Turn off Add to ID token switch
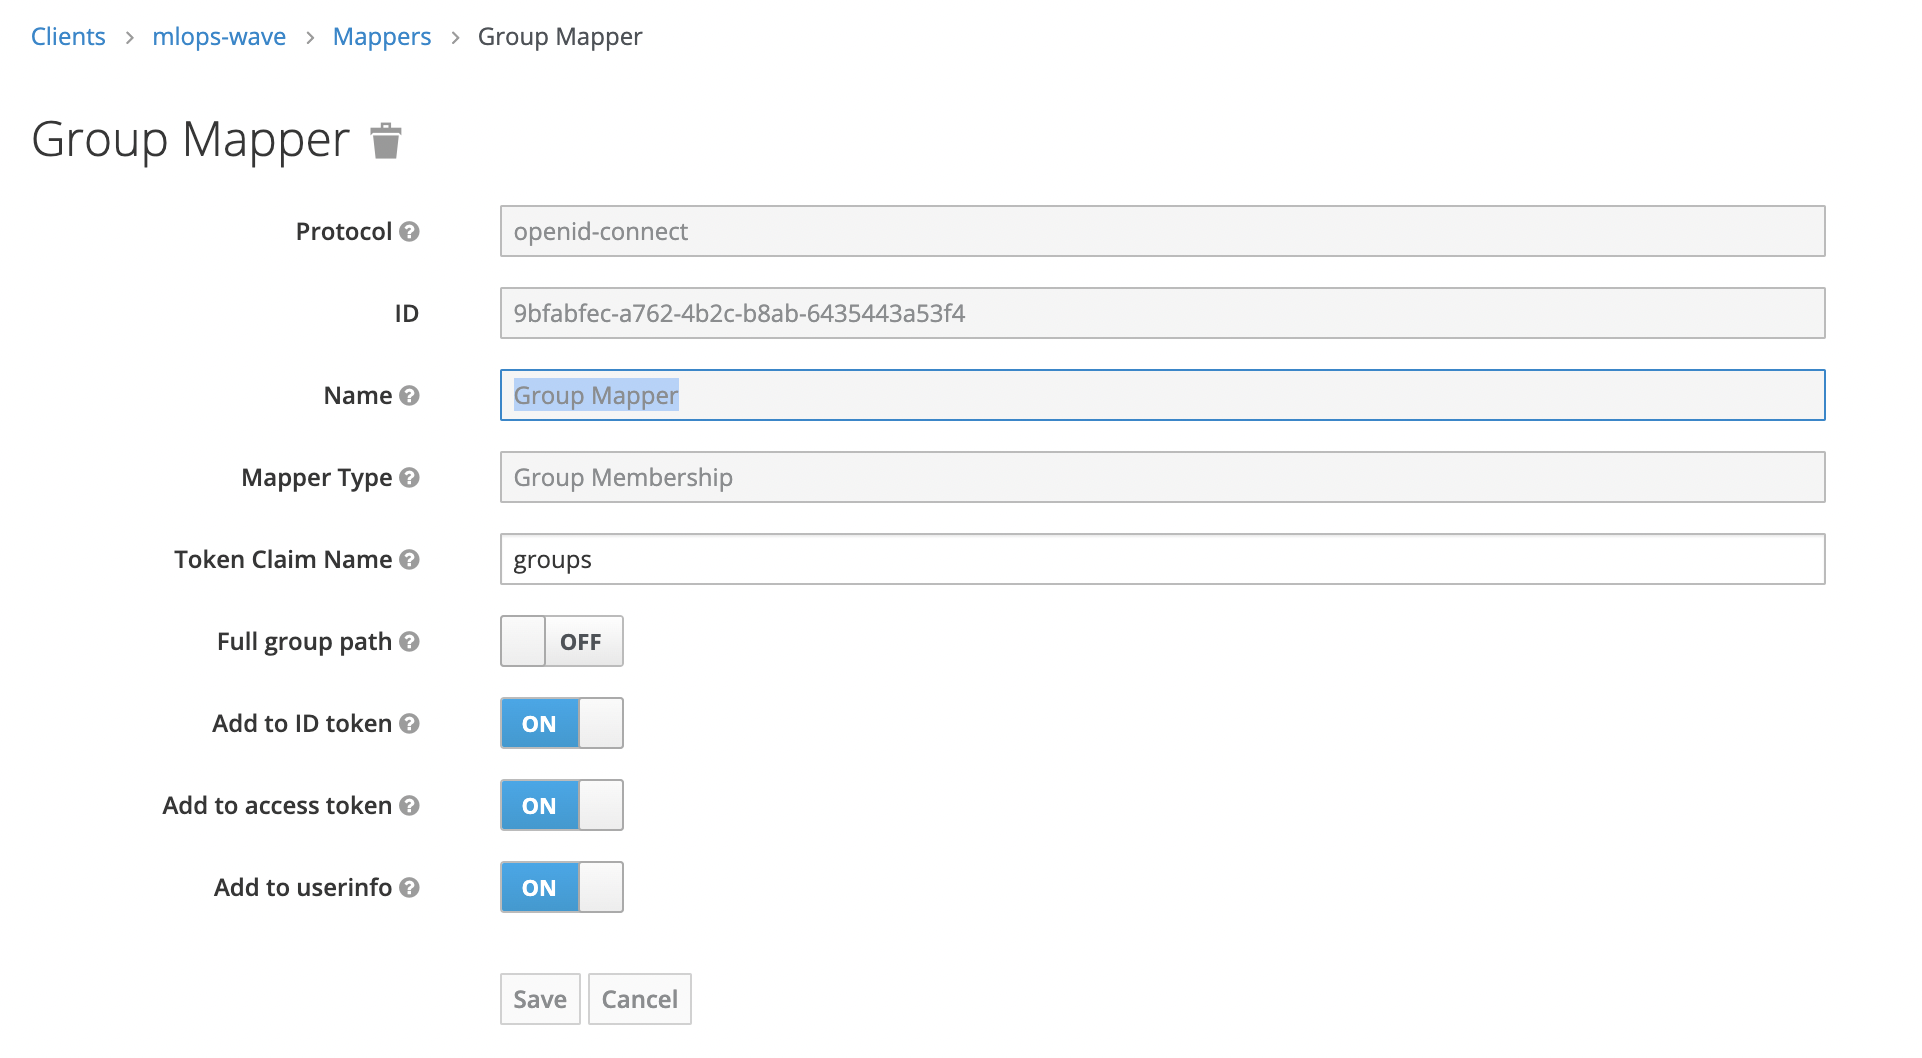Screen dimensions: 1922x1058 click(561, 723)
